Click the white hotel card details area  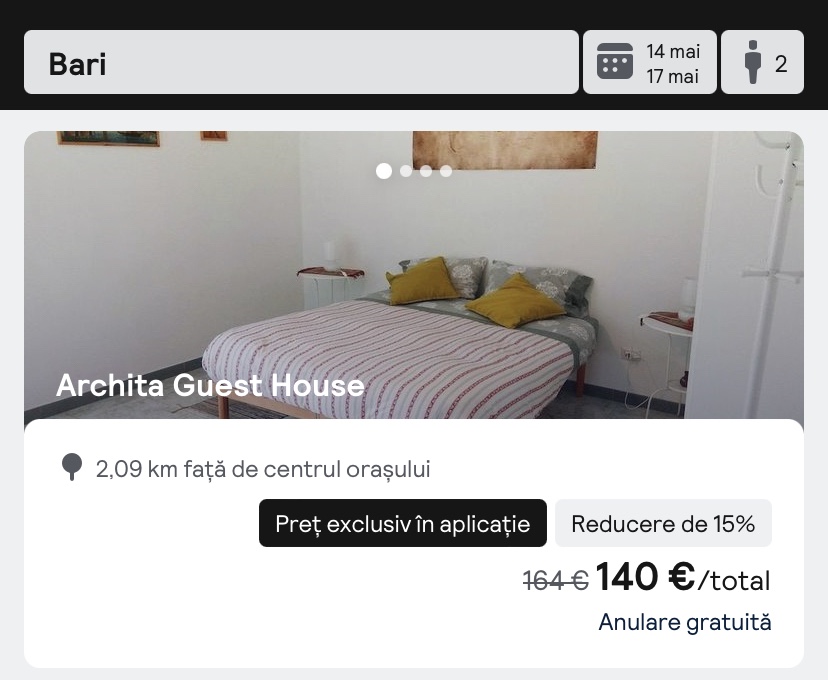click(x=414, y=543)
